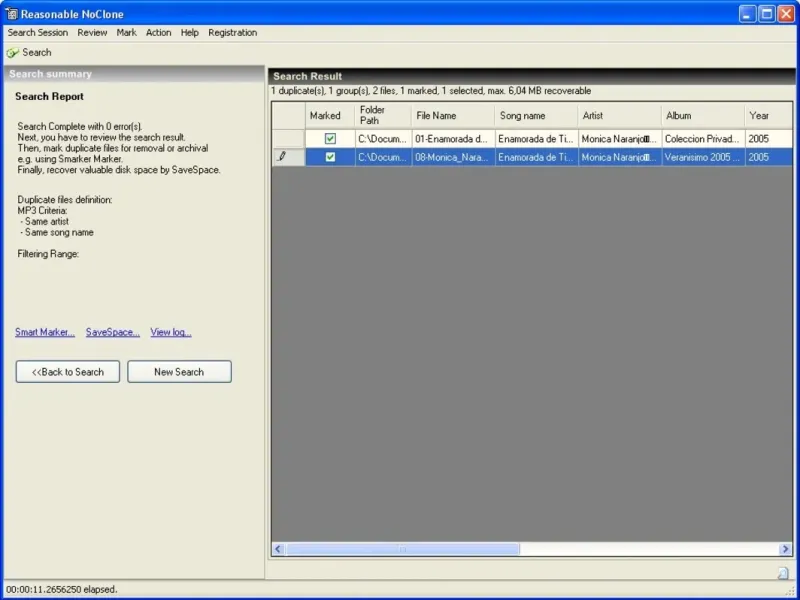Click the New Search button
This screenshot has height=600, width=800.
point(179,372)
